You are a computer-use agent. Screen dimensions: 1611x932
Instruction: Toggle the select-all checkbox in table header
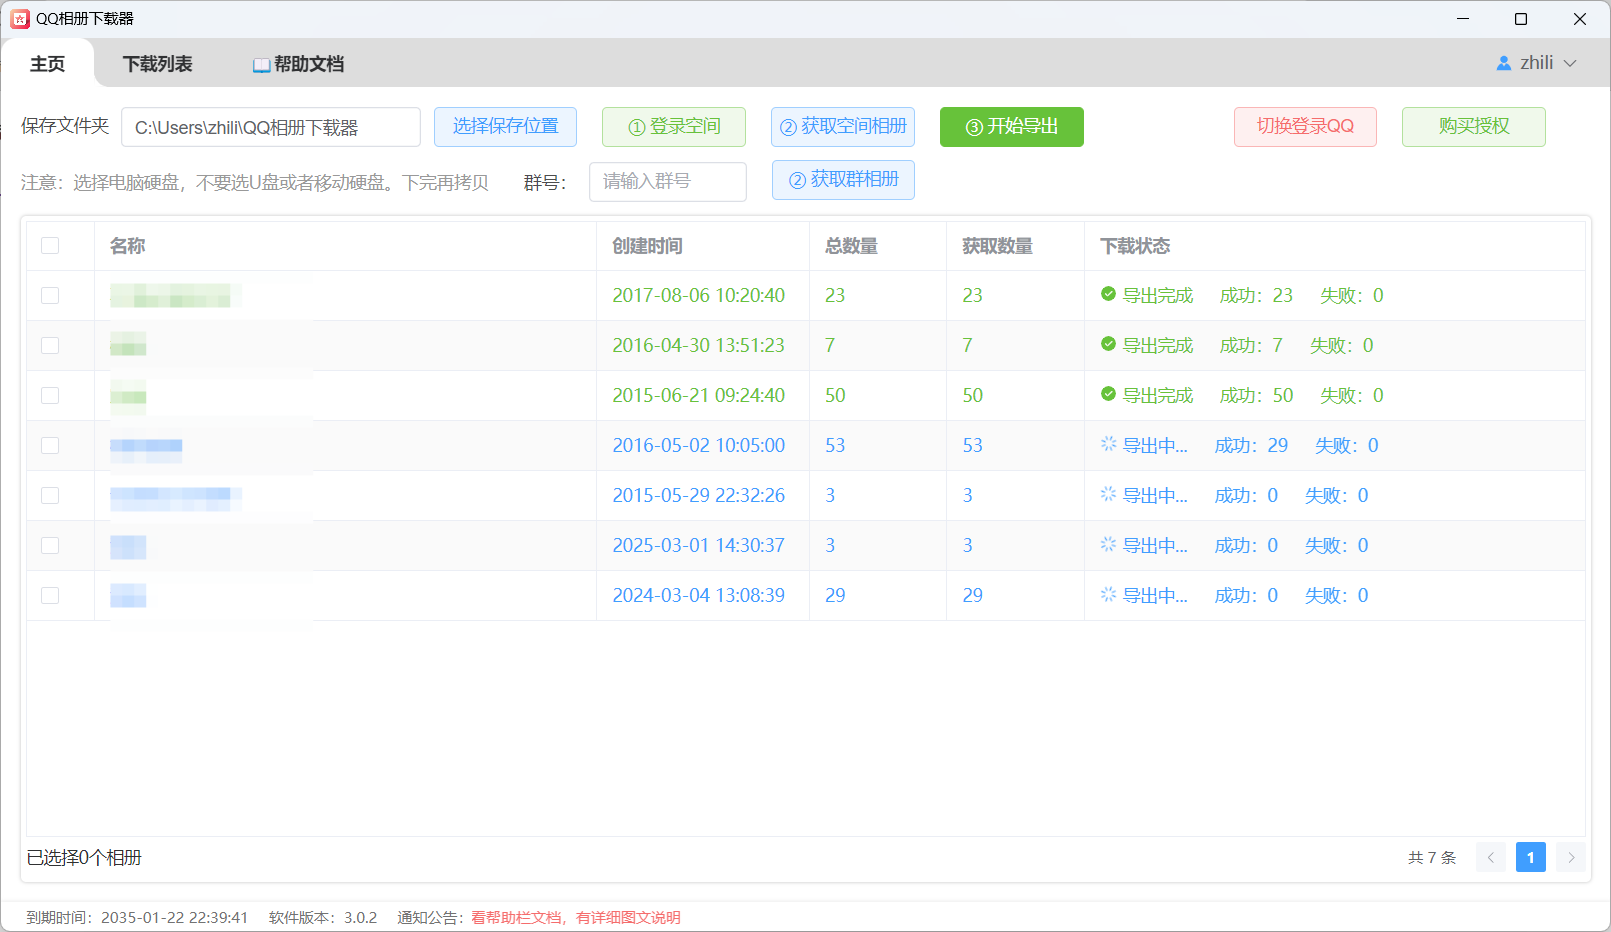coord(50,246)
